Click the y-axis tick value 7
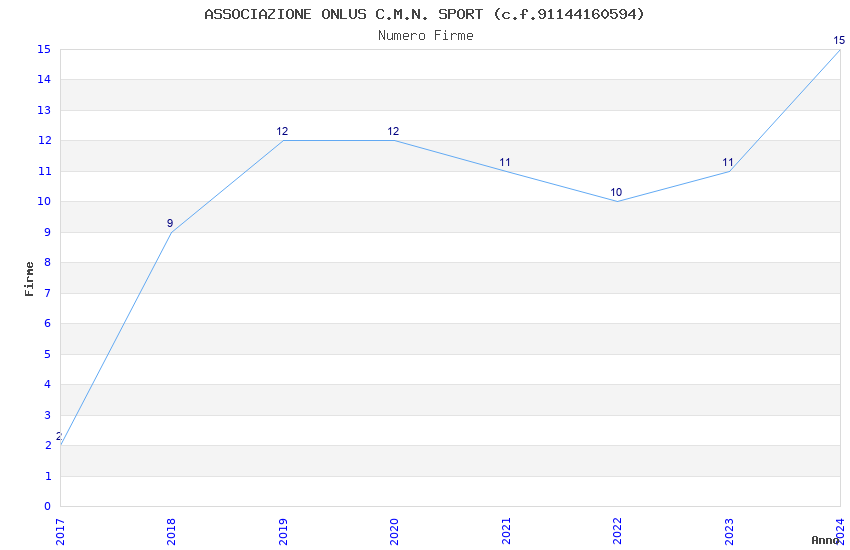850x550 pixels. pos(48,293)
